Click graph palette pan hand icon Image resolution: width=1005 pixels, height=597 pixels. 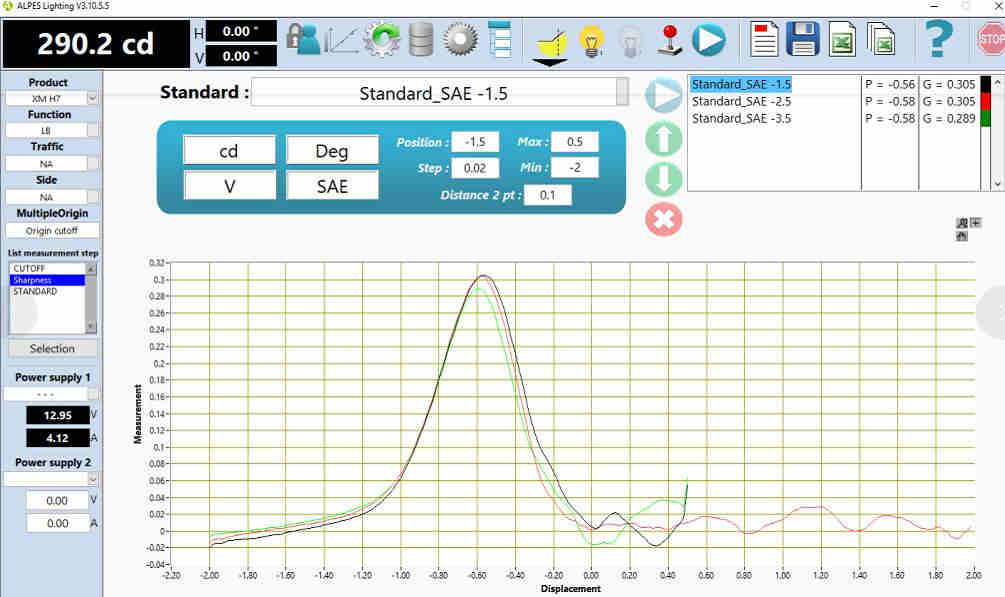coord(961,236)
